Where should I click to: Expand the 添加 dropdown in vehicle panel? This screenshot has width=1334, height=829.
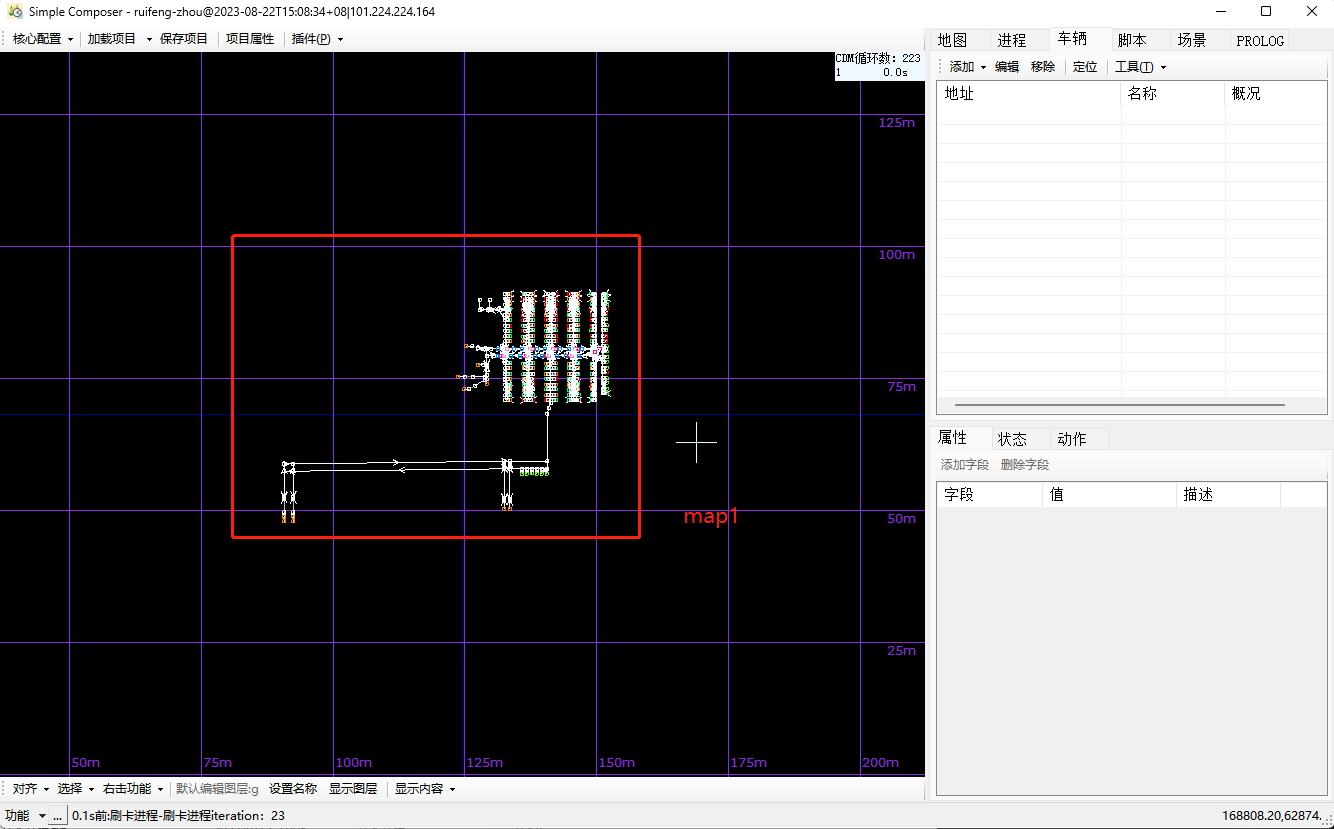click(967, 67)
